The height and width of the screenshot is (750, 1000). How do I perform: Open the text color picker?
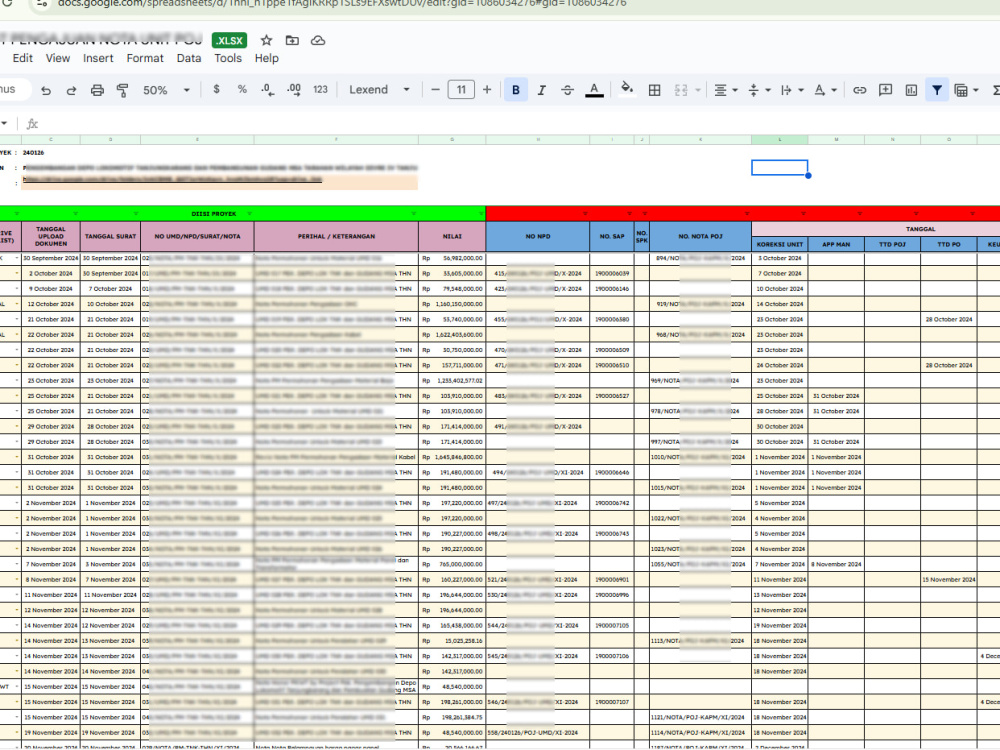tap(594, 90)
